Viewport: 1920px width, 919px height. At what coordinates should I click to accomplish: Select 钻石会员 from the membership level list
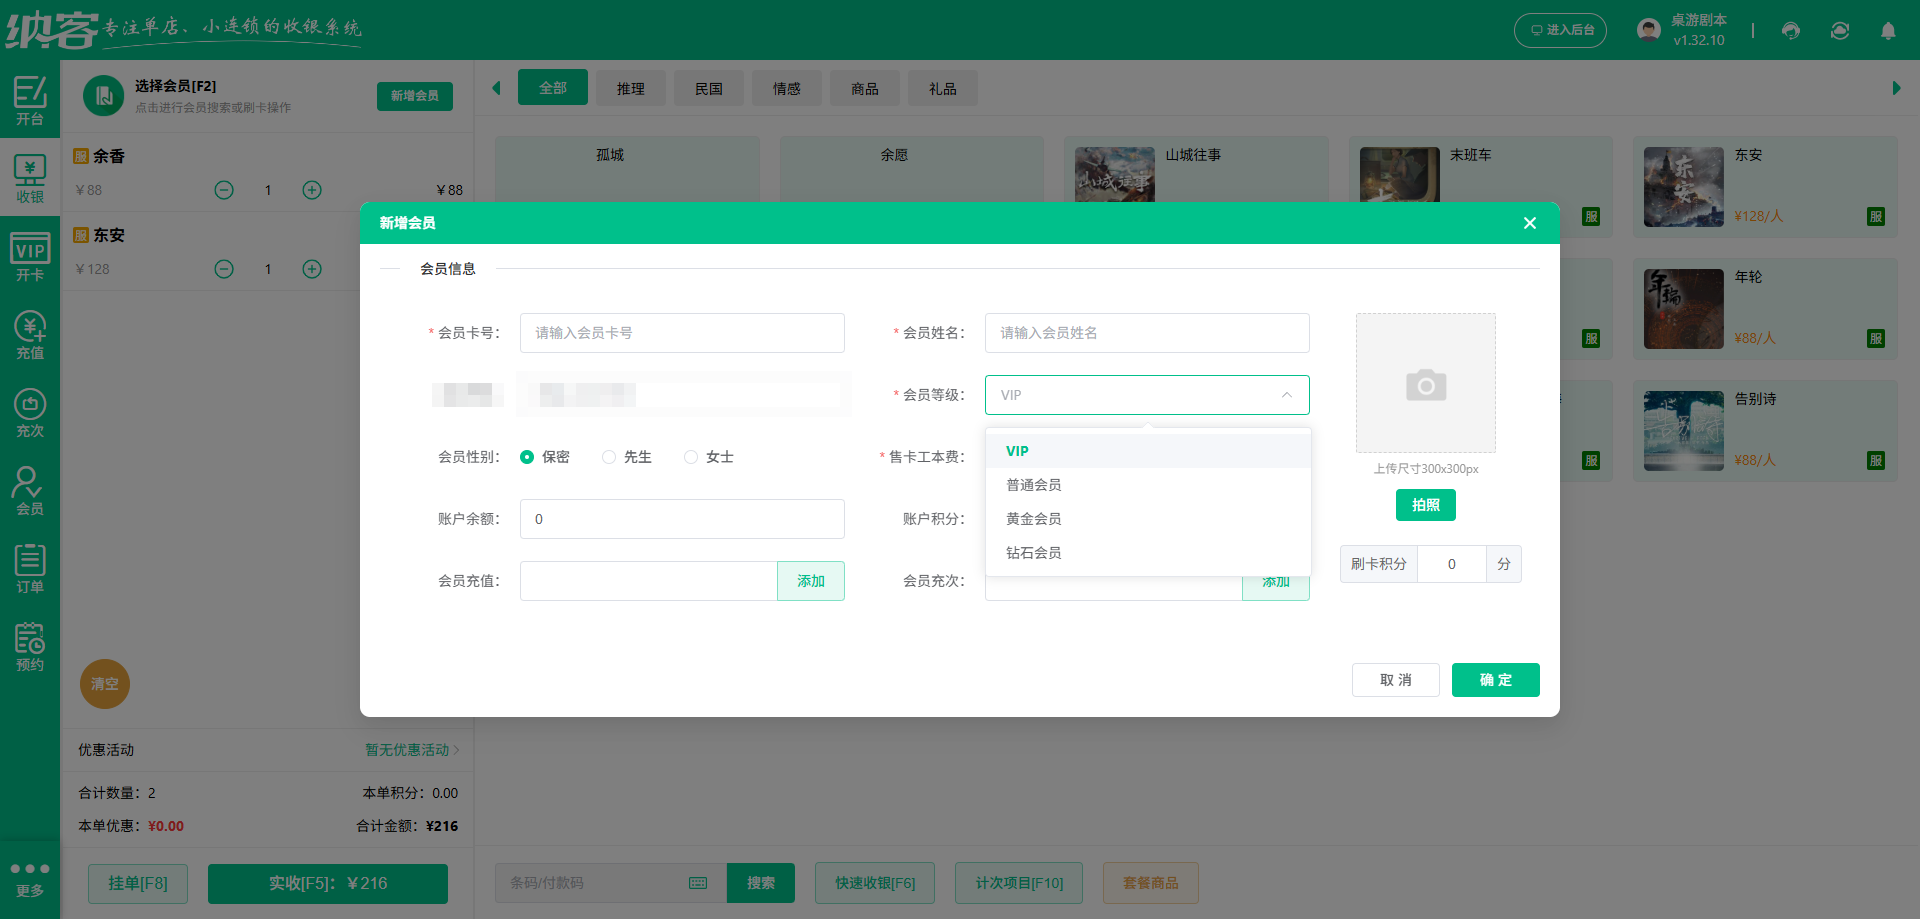(x=1034, y=552)
